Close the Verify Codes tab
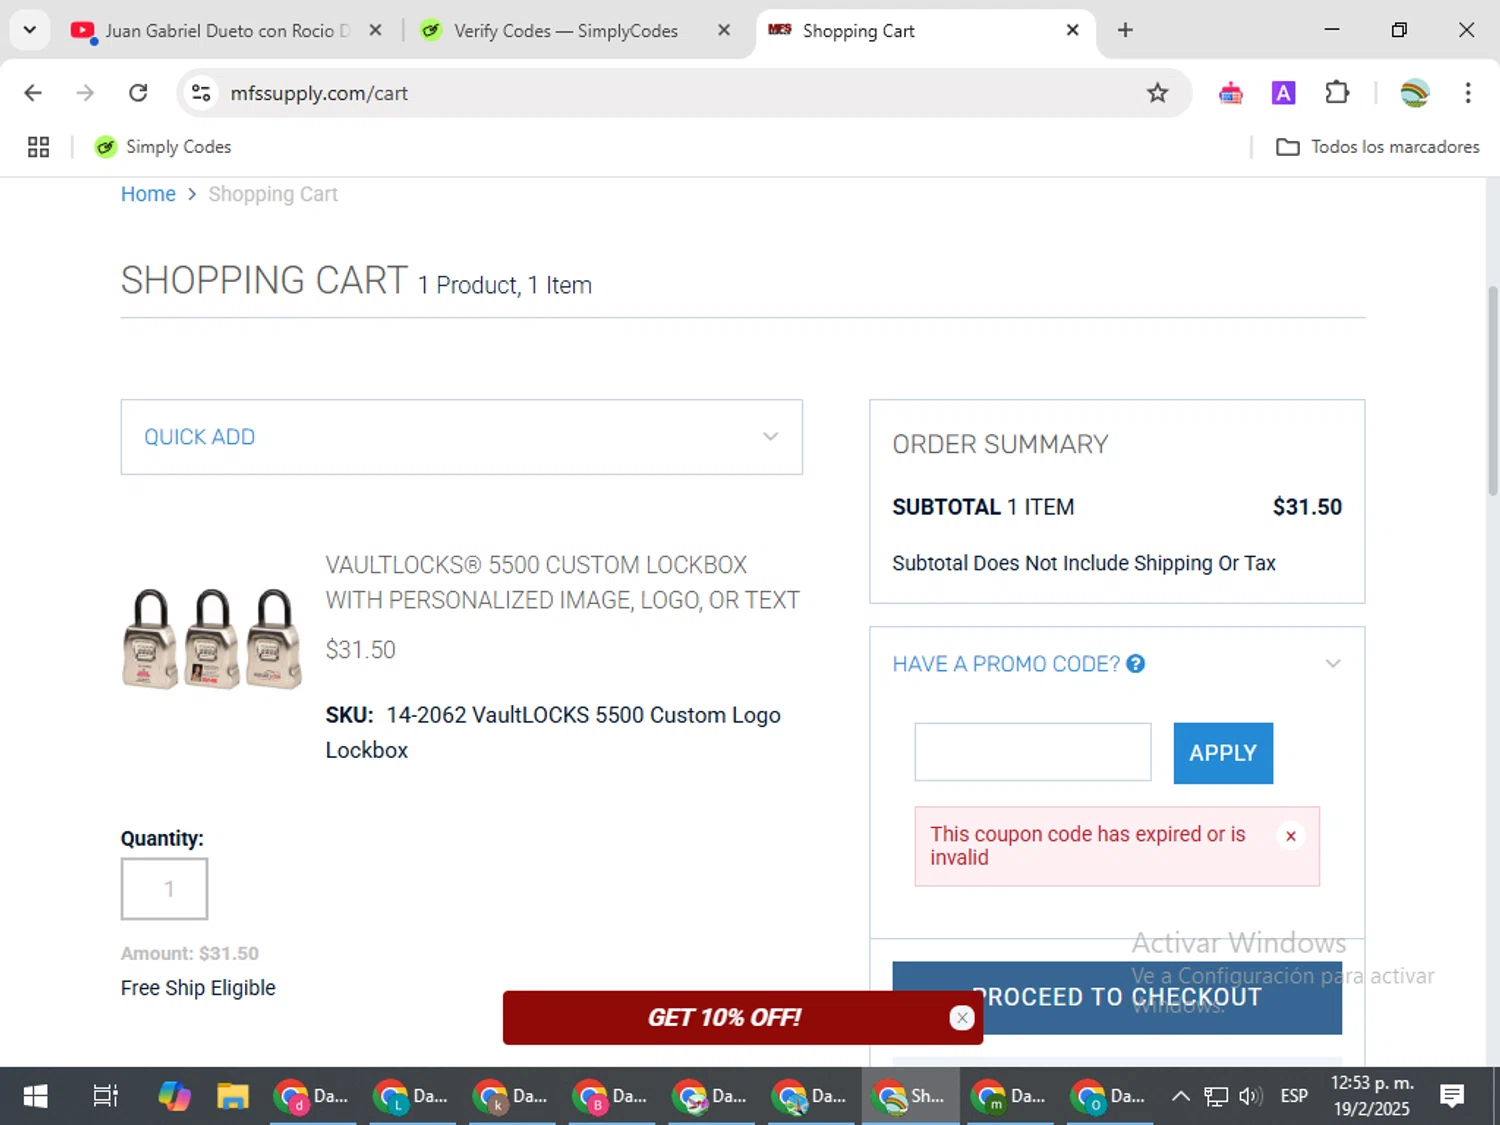This screenshot has width=1500, height=1125. (x=724, y=31)
